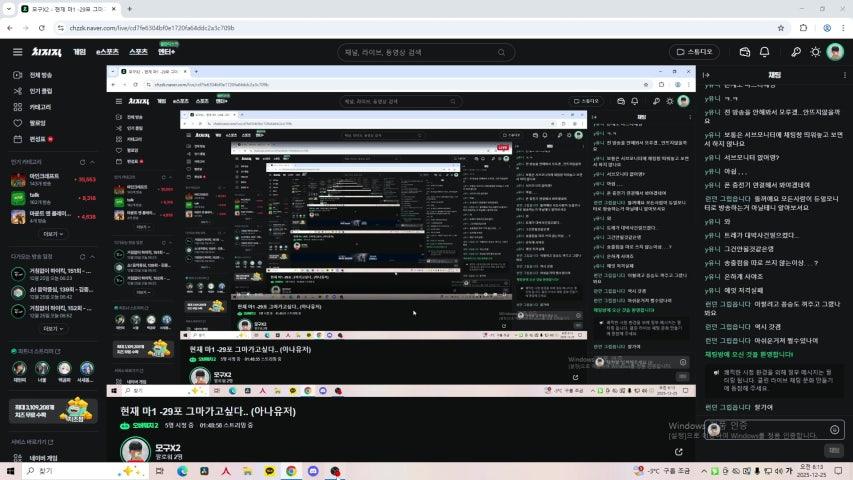The width and height of the screenshot is (853, 480).
Task: Open KakaoTalk from the taskbar
Action: click(x=269, y=471)
